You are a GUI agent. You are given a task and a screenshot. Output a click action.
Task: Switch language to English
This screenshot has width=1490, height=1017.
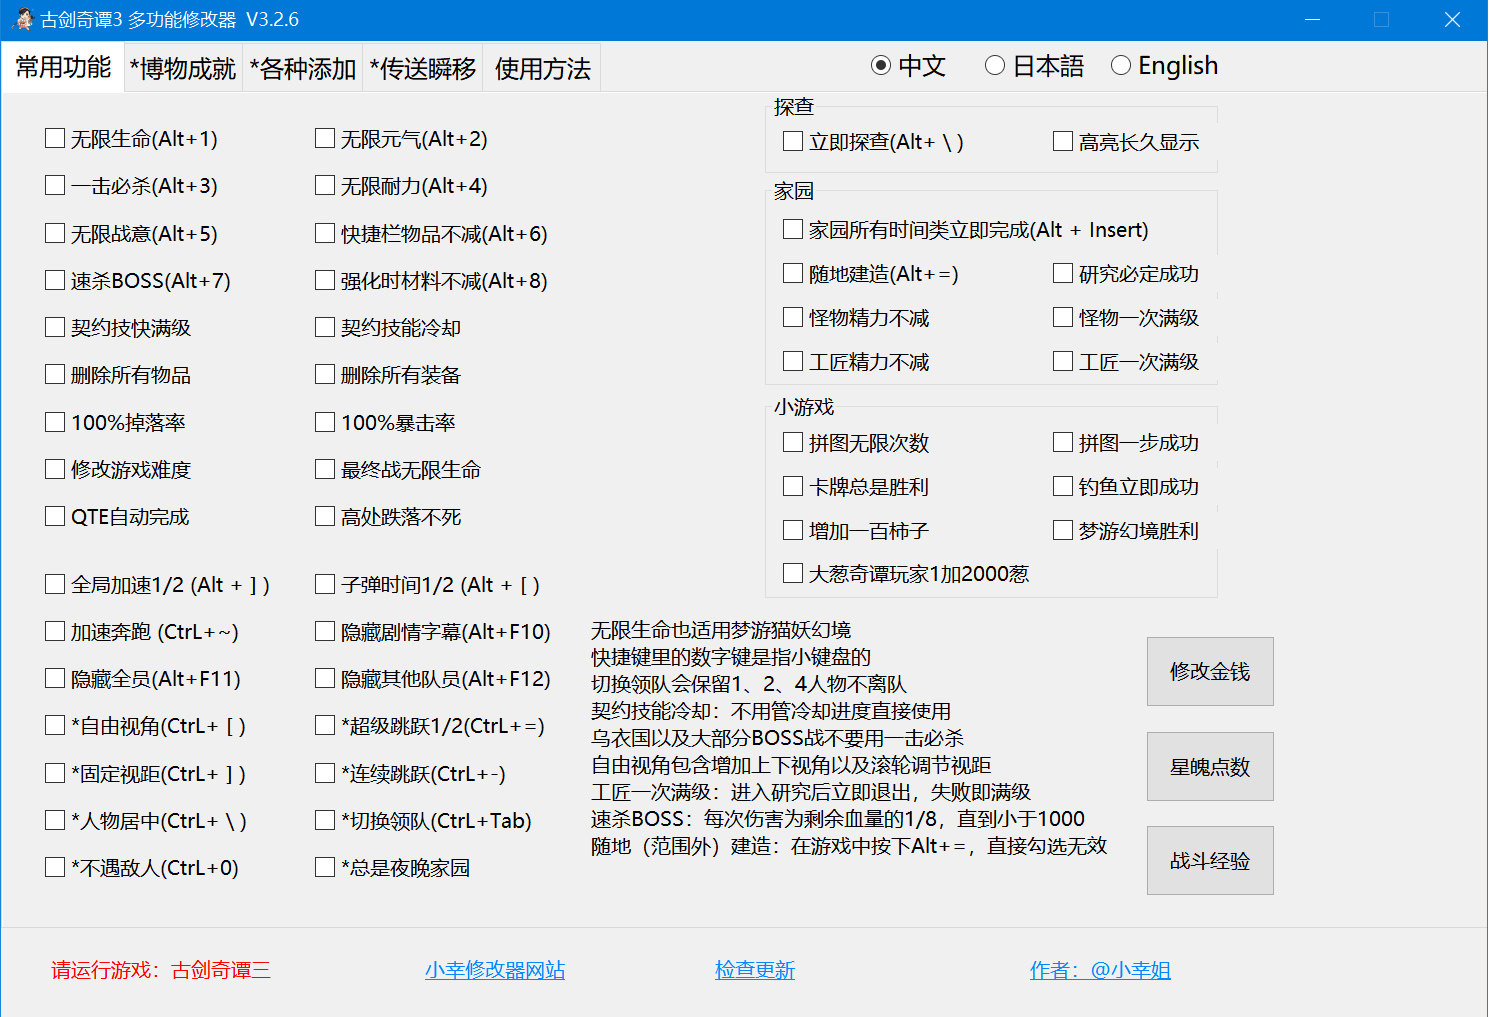1121,65
